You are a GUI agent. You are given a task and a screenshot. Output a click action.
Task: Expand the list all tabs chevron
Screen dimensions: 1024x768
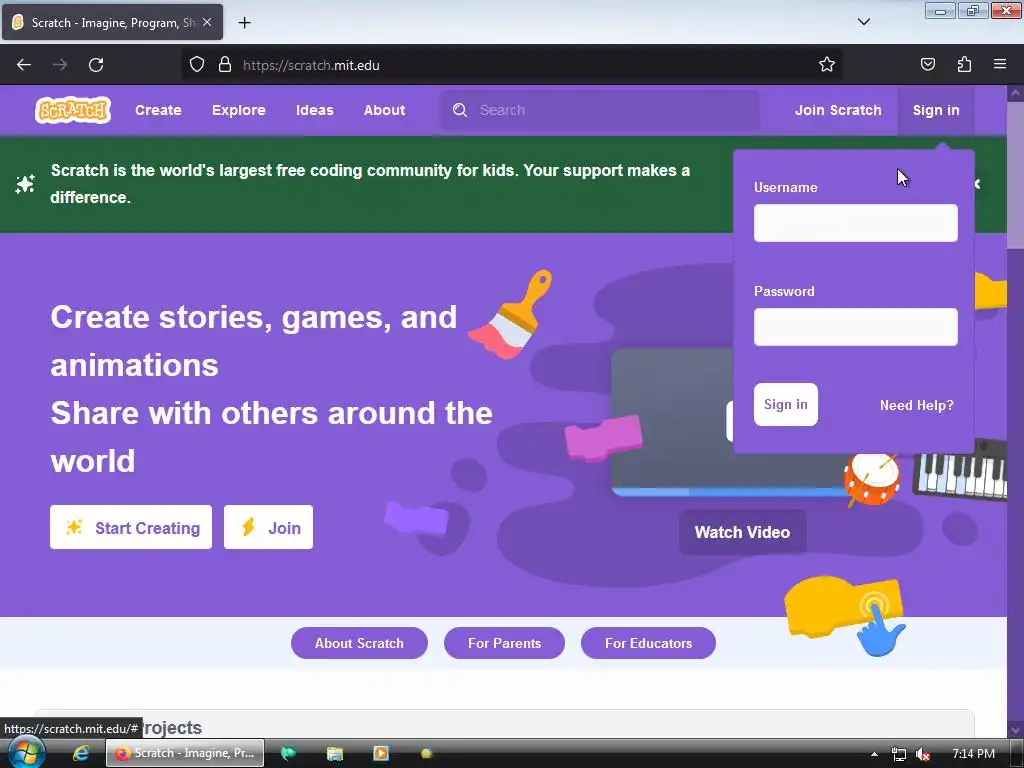pos(863,22)
